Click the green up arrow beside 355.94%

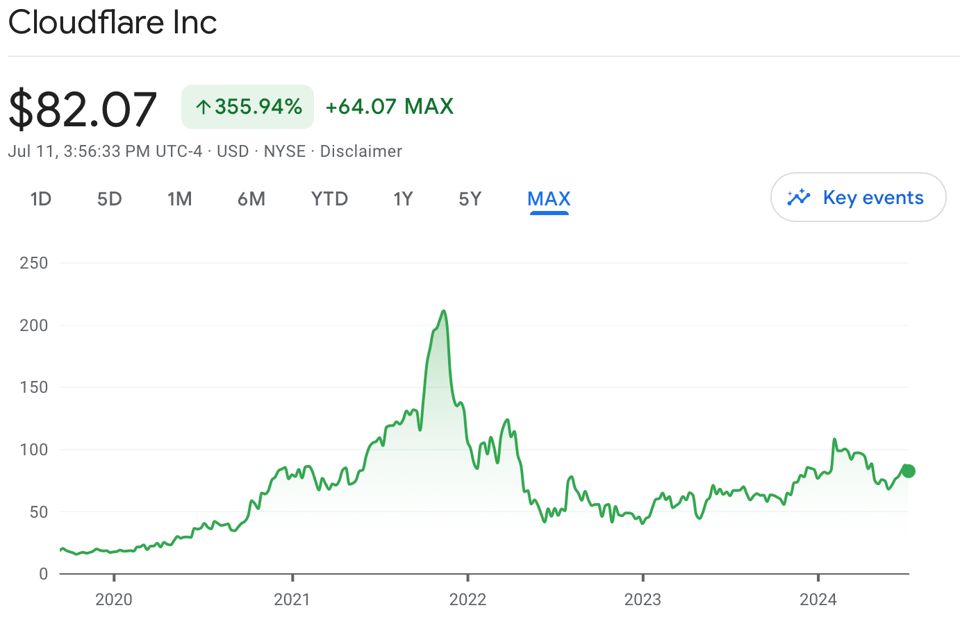(202, 107)
